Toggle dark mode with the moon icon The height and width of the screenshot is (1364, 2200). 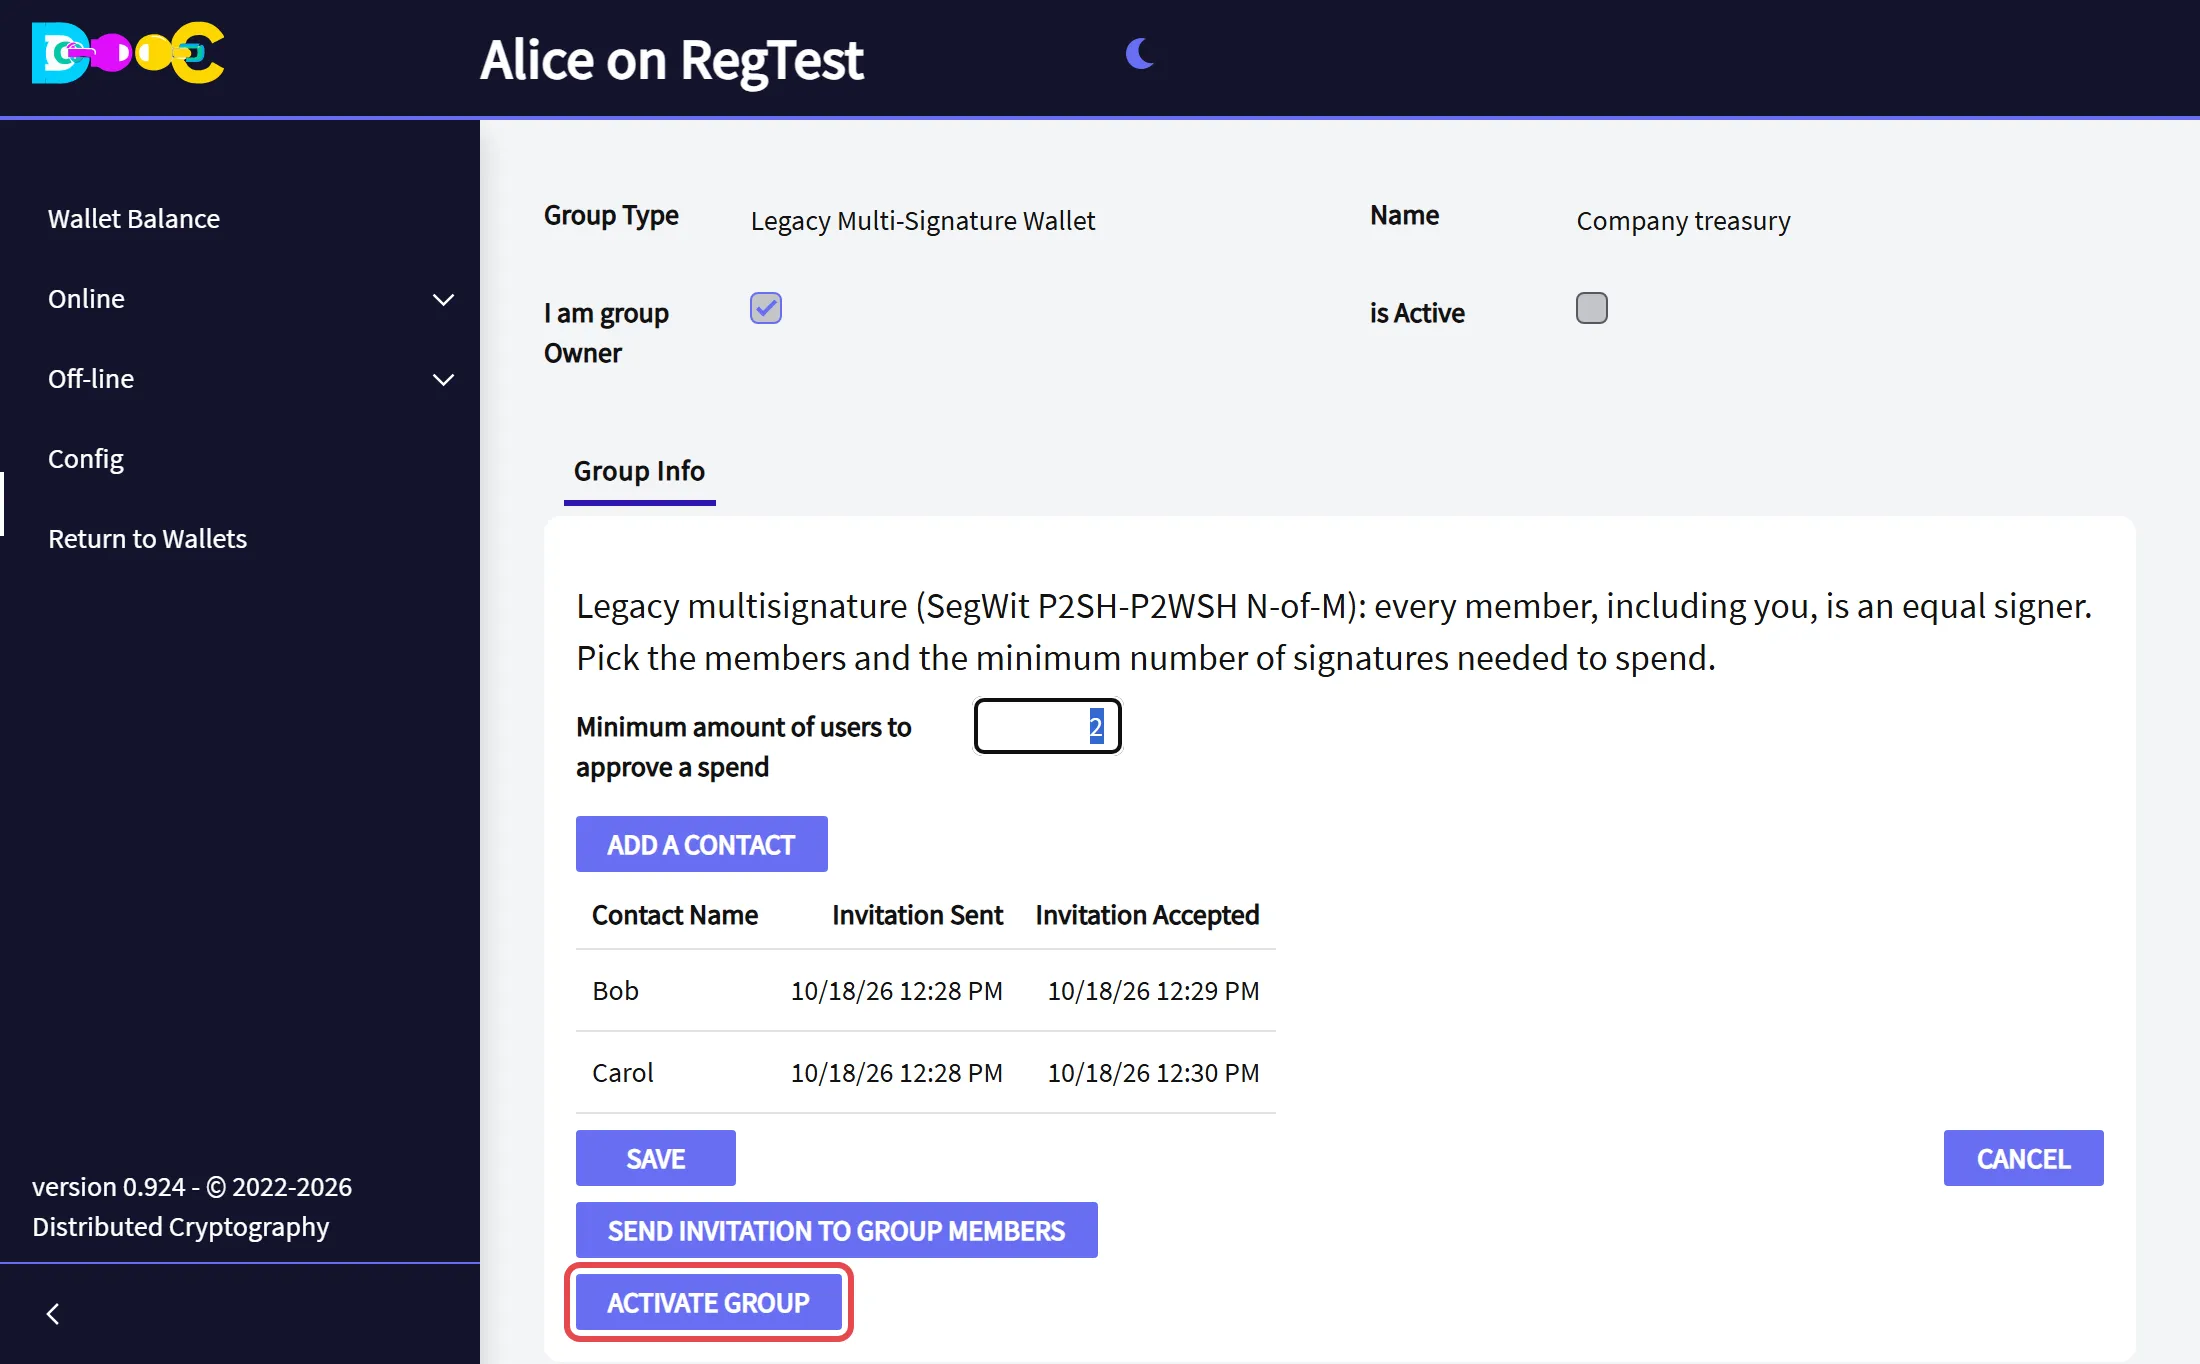(1140, 53)
